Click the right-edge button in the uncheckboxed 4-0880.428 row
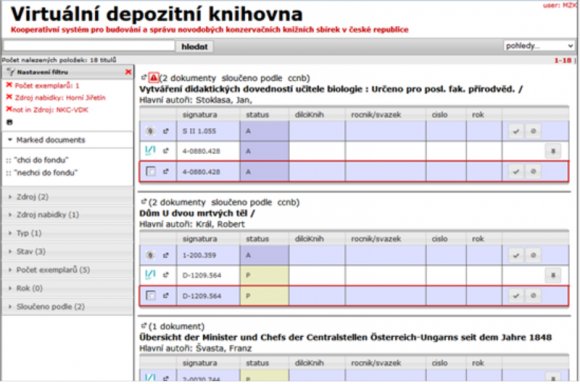This screenshot has width=580, height=384. pyautogui.click(x=553, y=151)
